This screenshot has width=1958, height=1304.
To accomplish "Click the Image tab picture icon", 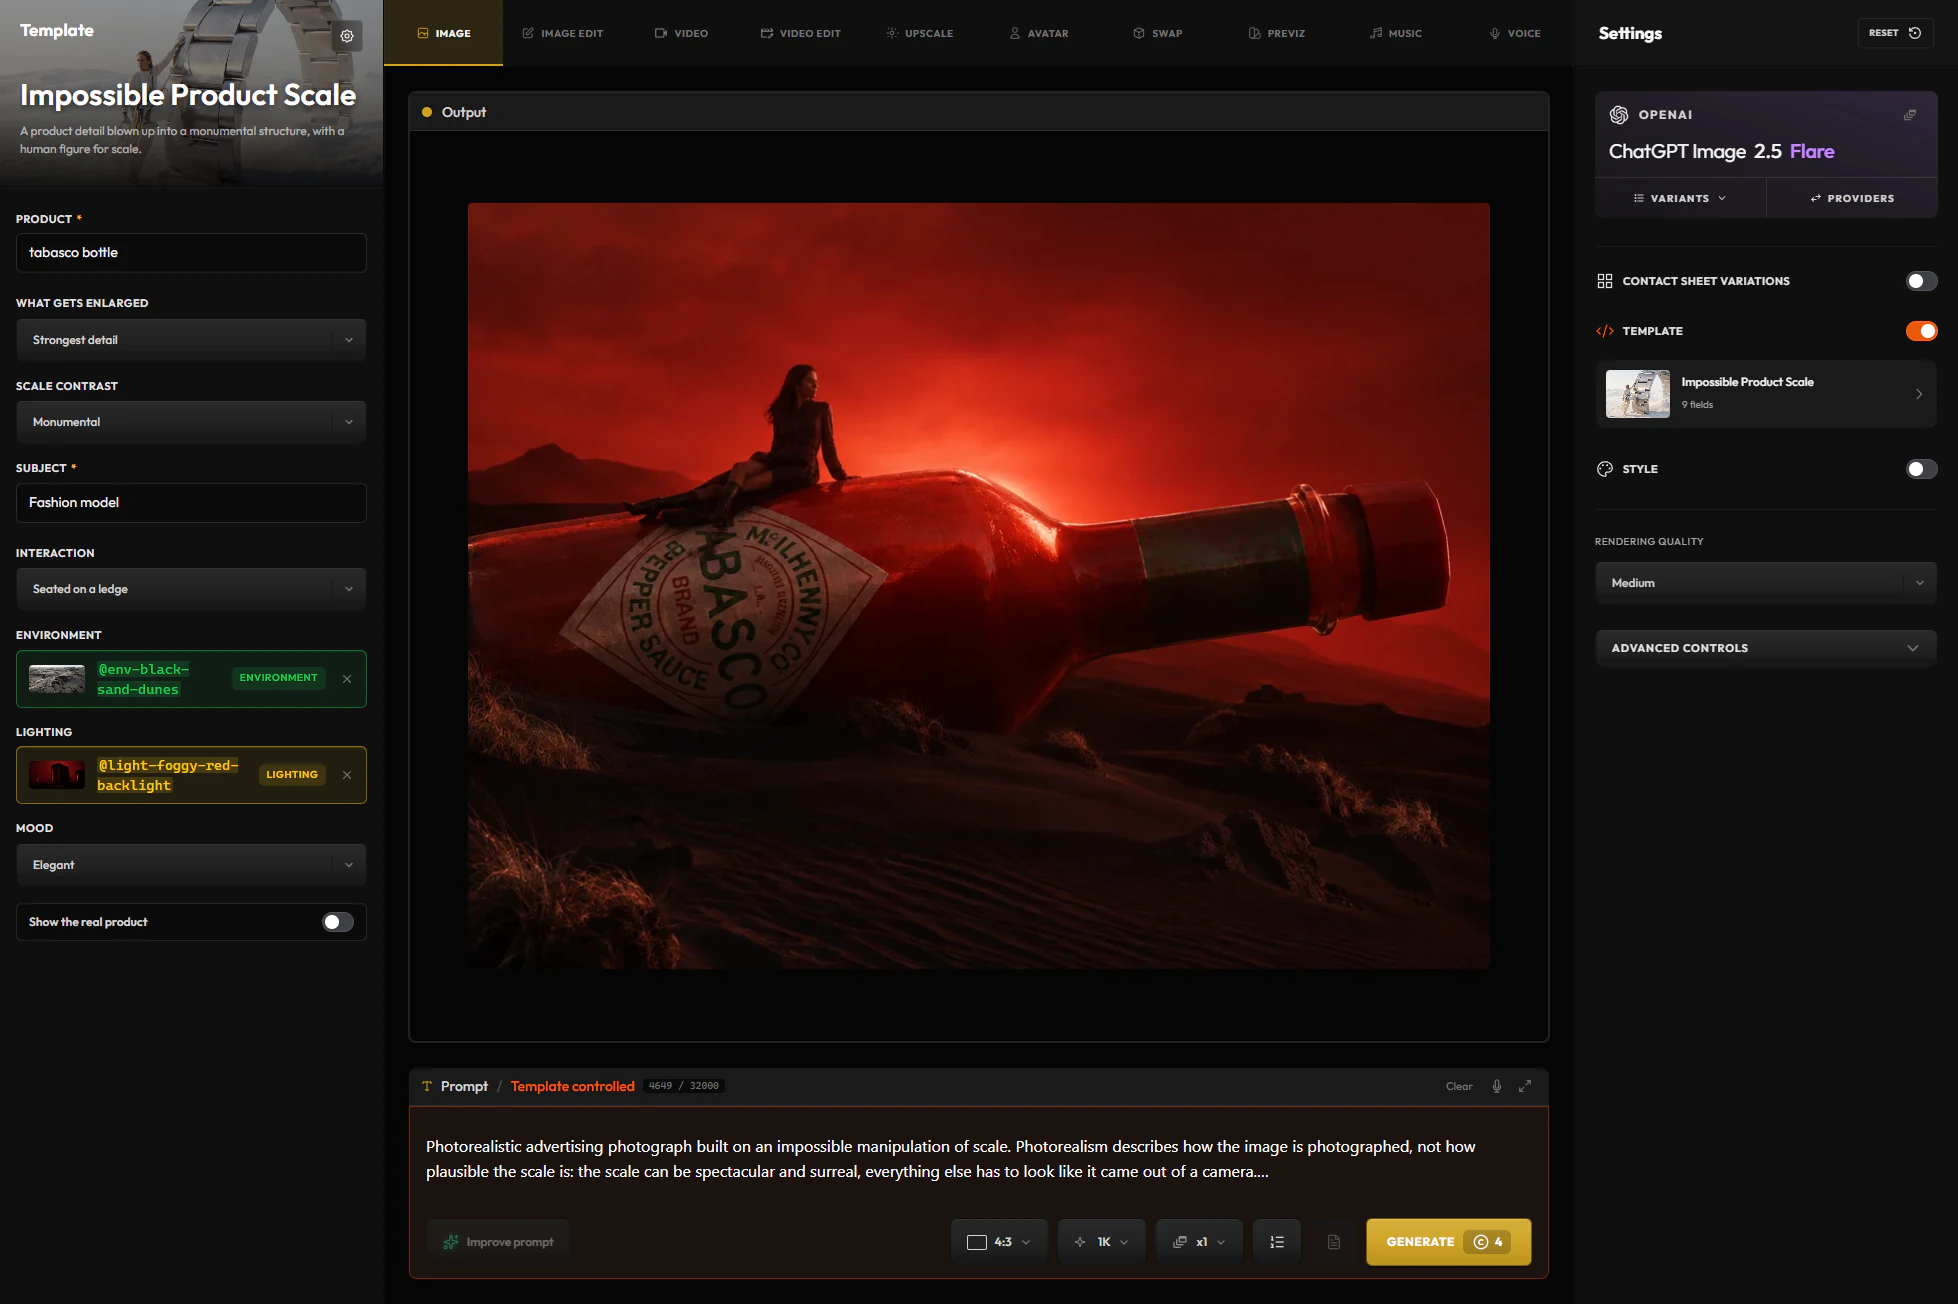I will pos(423,33).
